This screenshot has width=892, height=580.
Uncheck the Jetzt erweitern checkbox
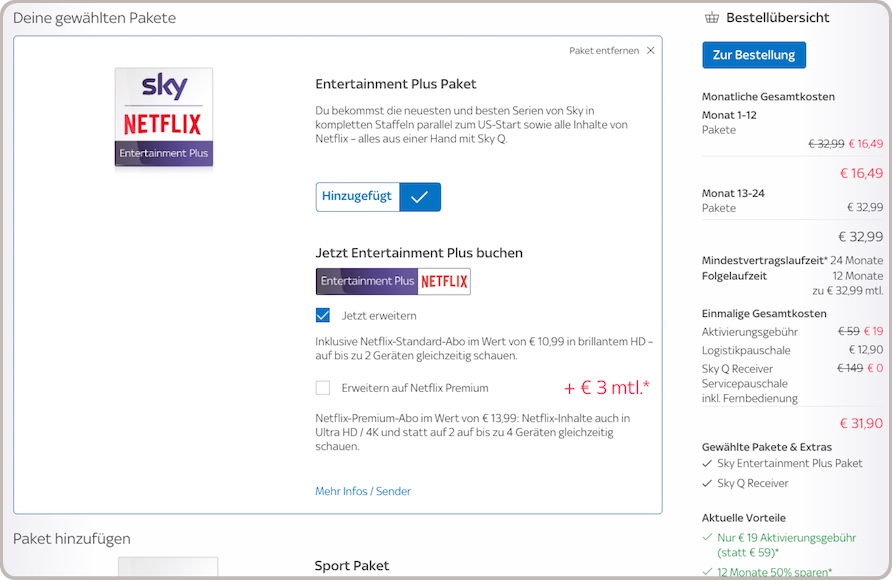coord(323,315)
